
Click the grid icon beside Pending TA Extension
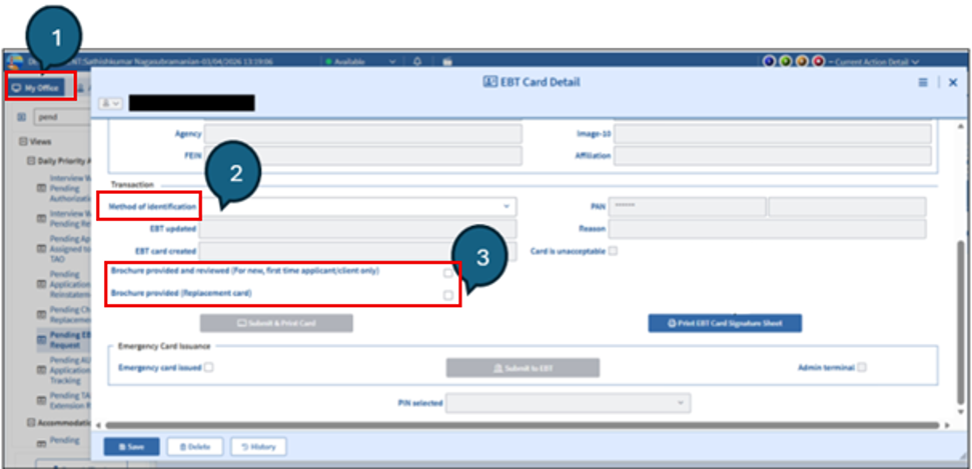[42, 400]
